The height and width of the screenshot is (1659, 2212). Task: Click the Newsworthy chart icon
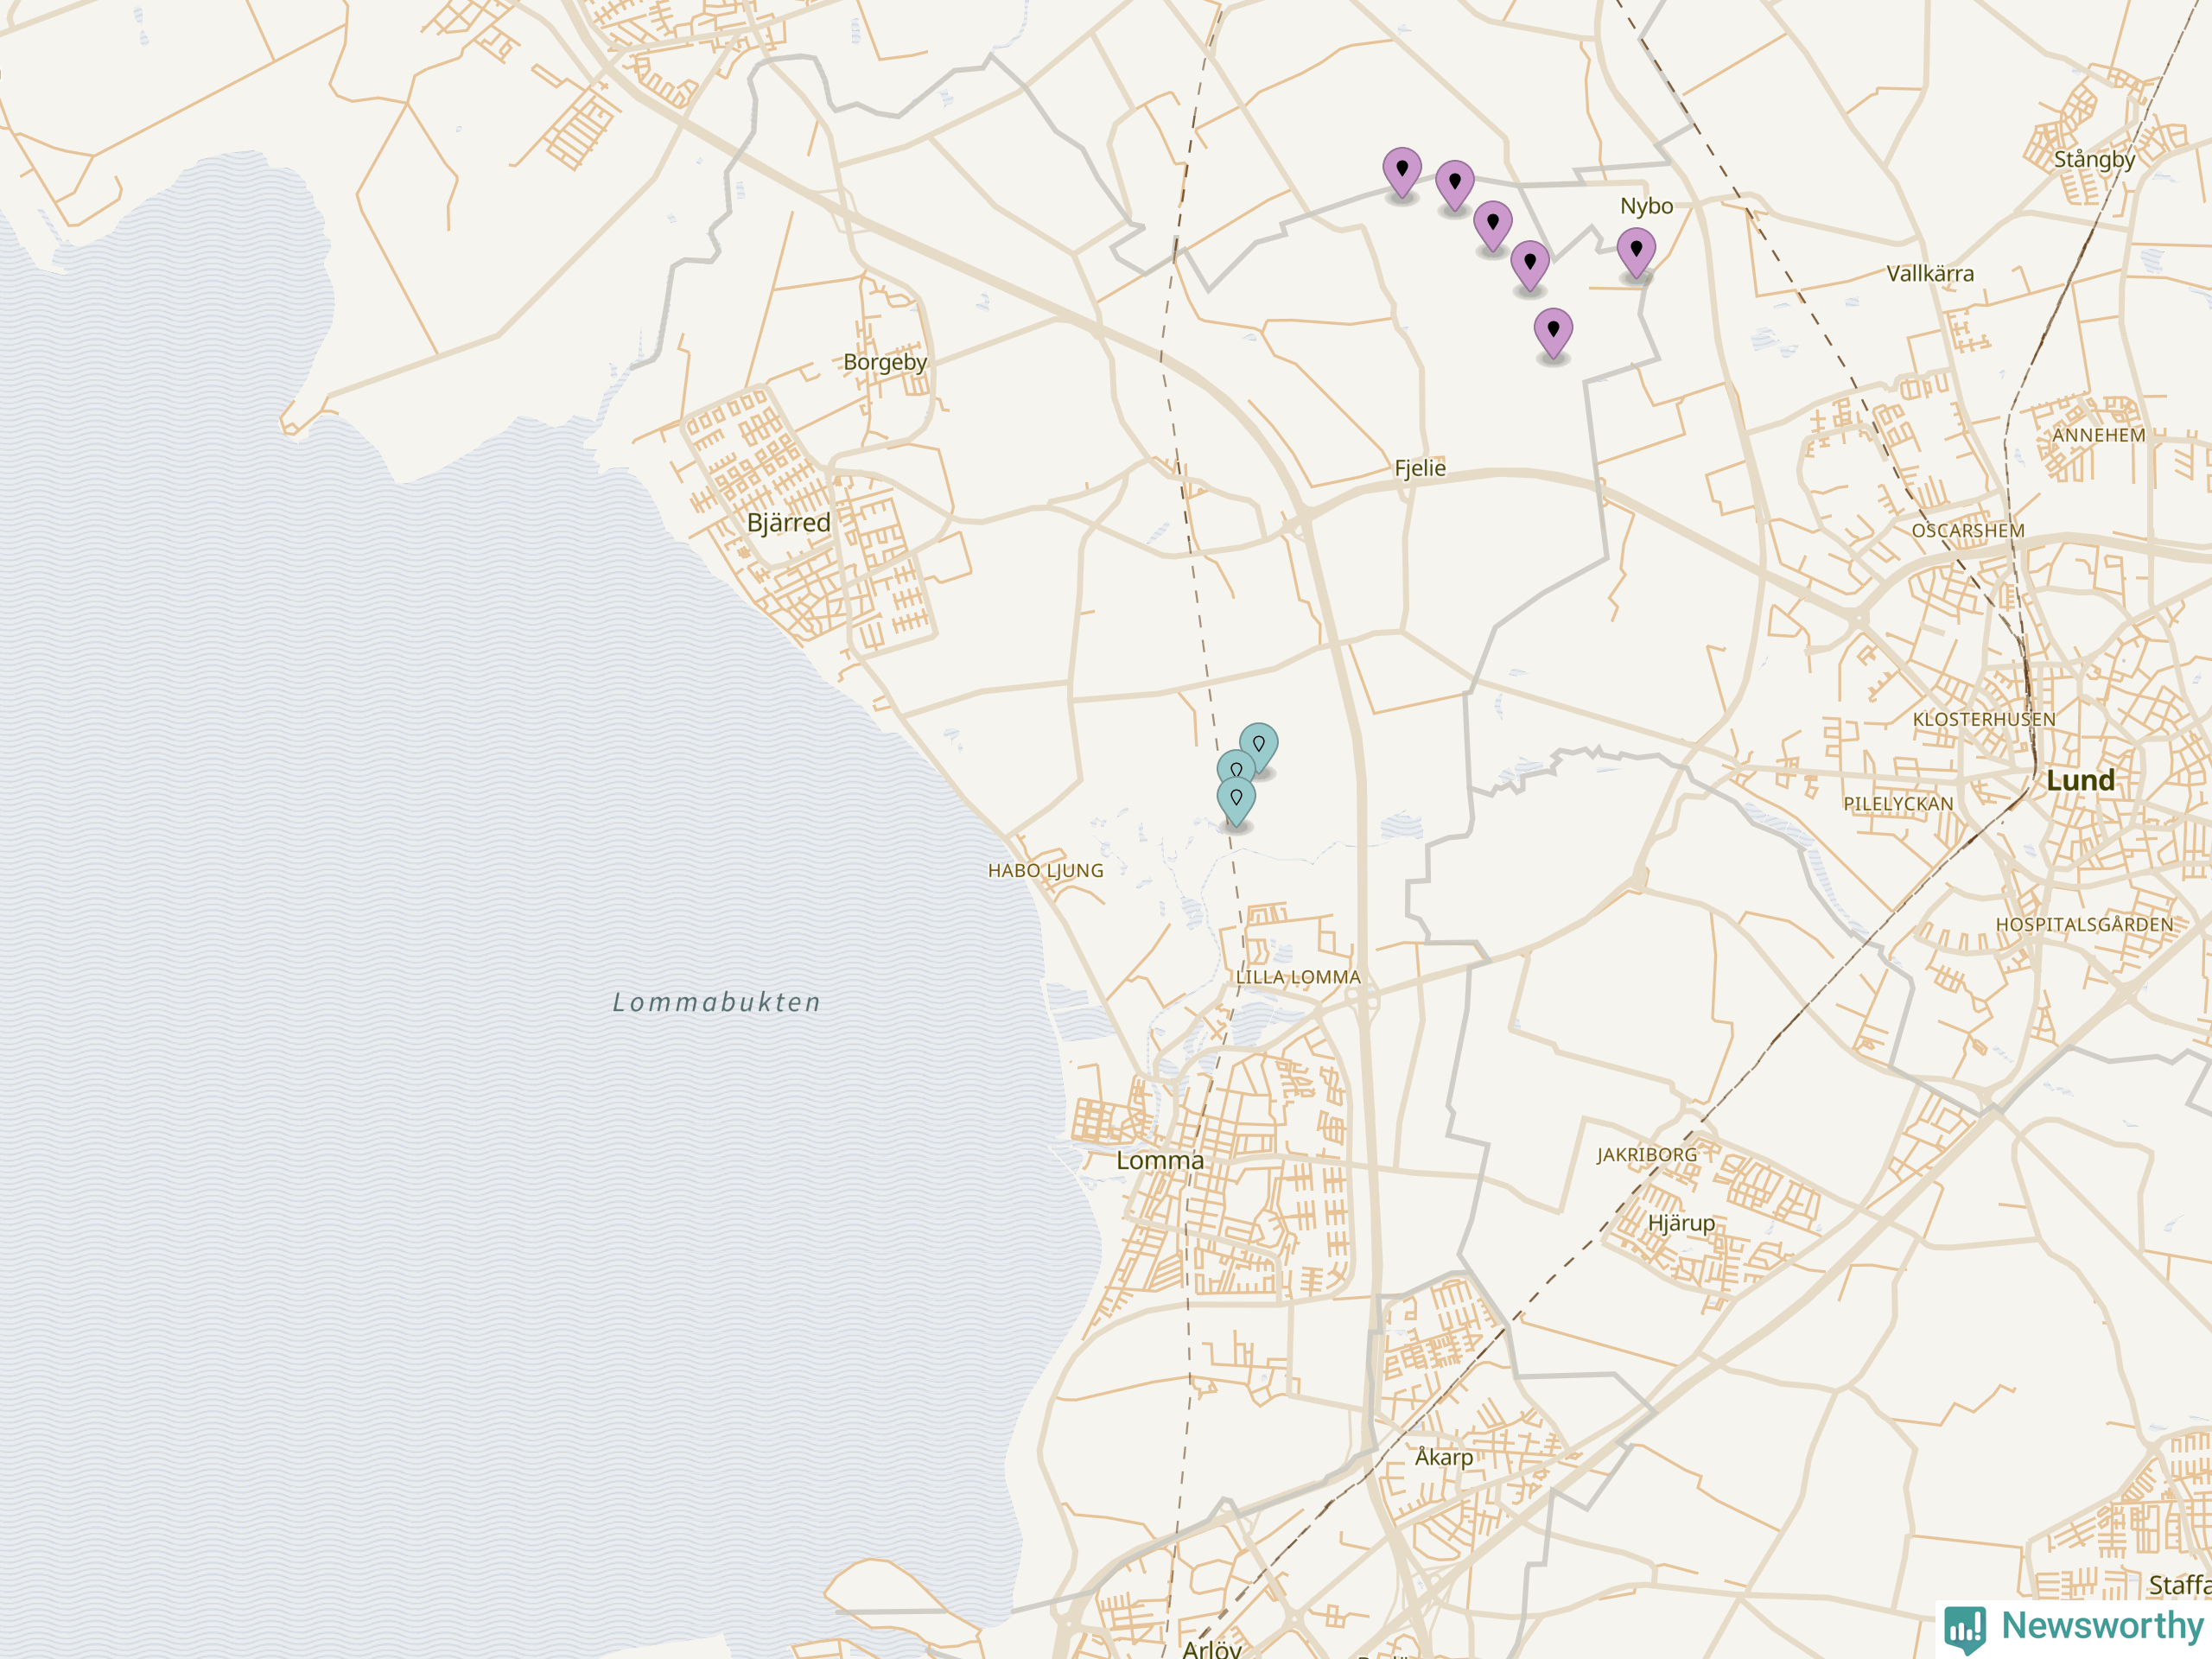point(1965,1631)
